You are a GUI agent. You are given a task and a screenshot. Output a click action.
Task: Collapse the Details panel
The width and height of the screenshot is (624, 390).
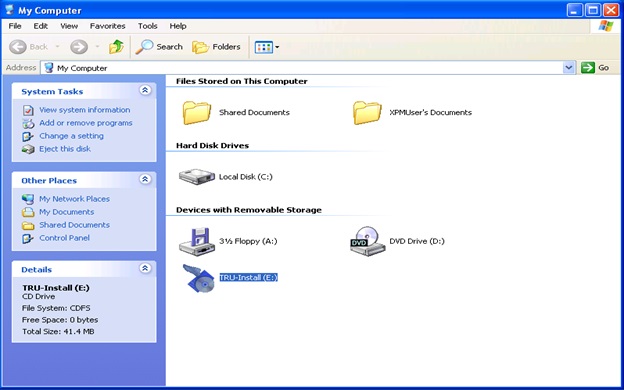[145, 268]
